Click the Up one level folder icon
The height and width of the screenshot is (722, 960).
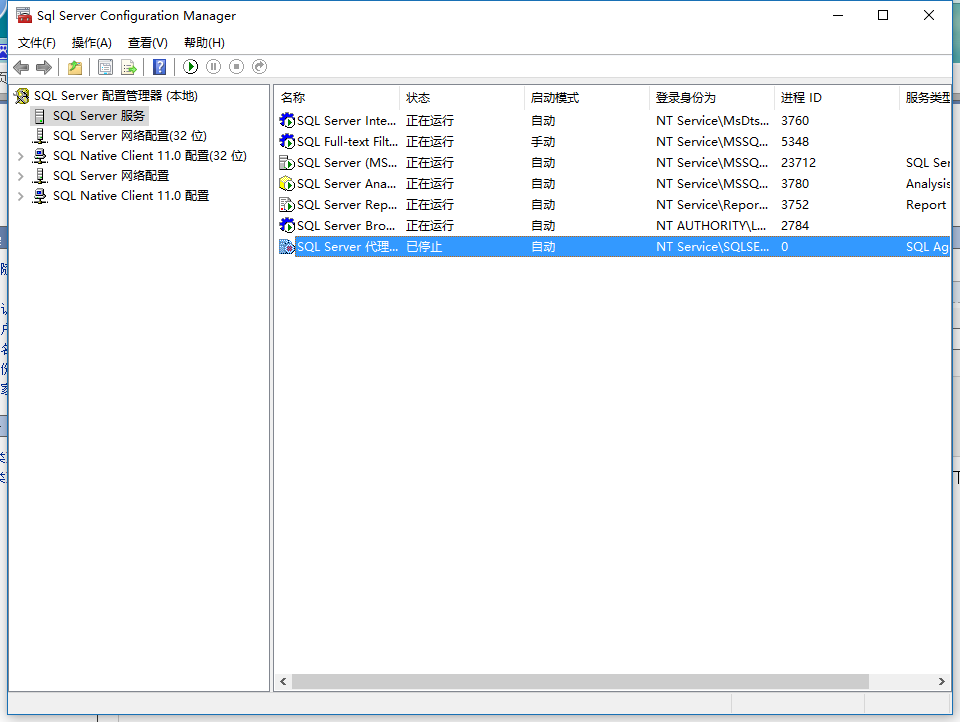pos(75,67)
